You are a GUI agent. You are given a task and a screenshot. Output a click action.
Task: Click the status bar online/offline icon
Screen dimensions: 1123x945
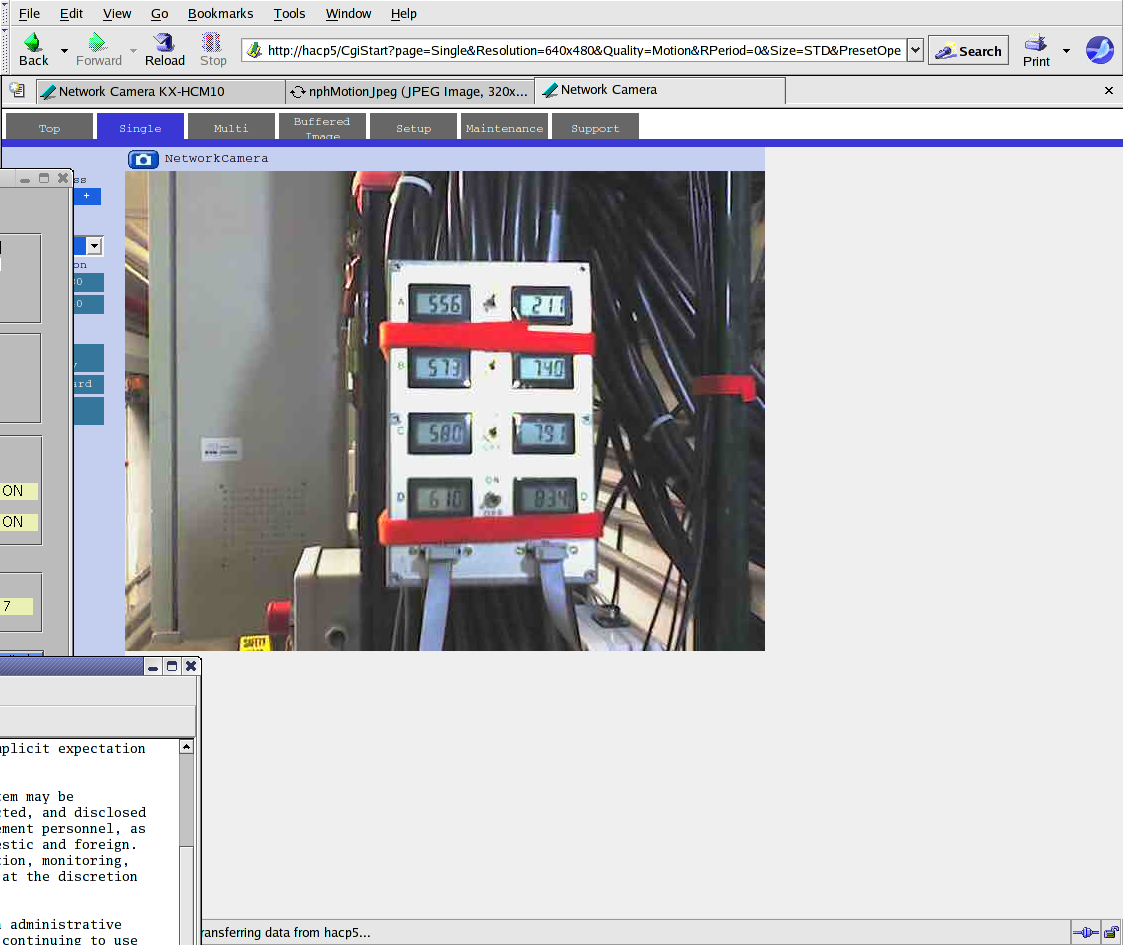[1086, 932]
